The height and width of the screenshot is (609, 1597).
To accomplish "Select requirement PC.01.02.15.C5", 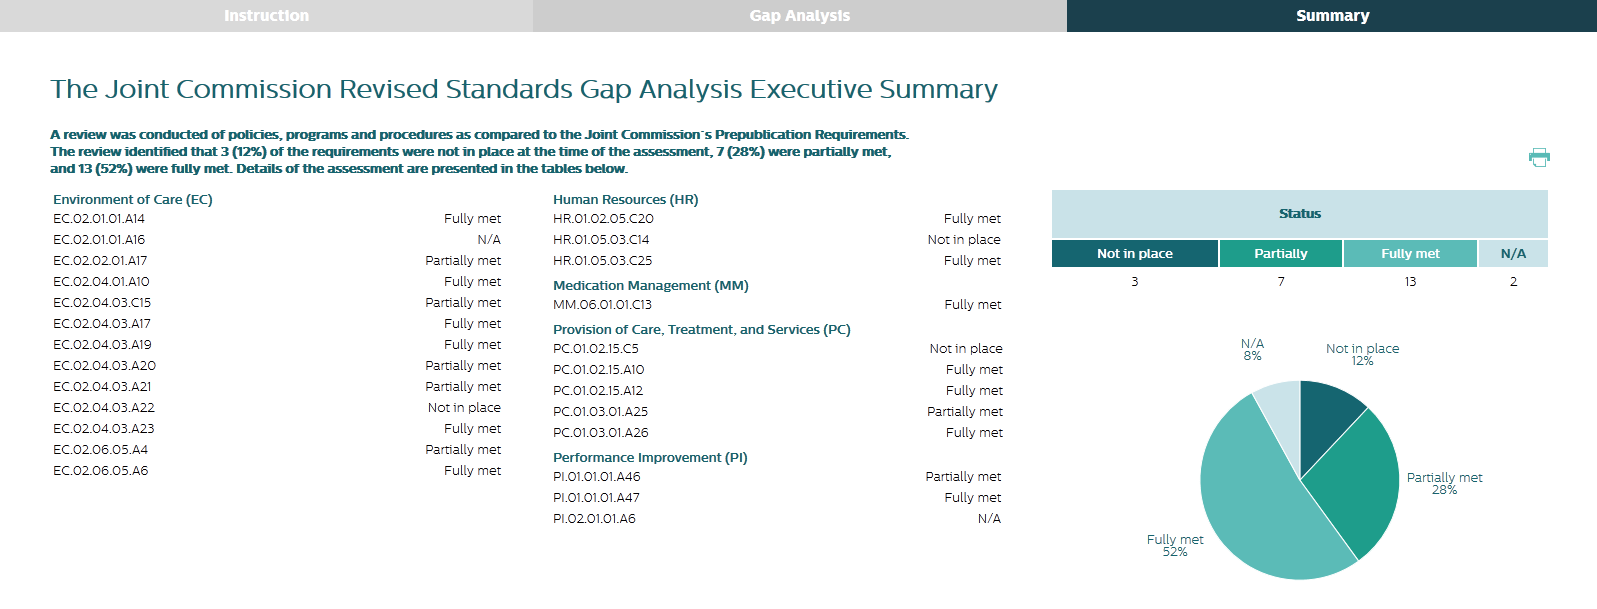I will (596, 349).
